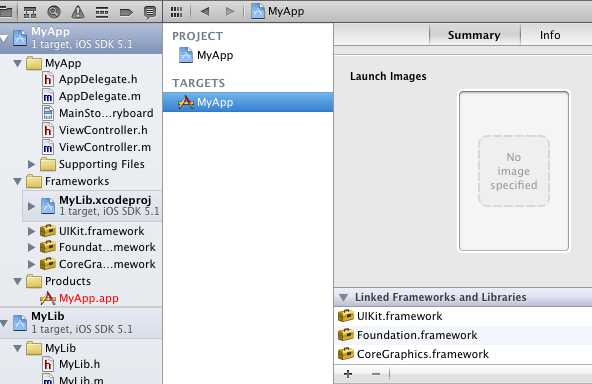Collapse the MyLib root project
Viewport: 592px width, 384px height.
point(4,323)
